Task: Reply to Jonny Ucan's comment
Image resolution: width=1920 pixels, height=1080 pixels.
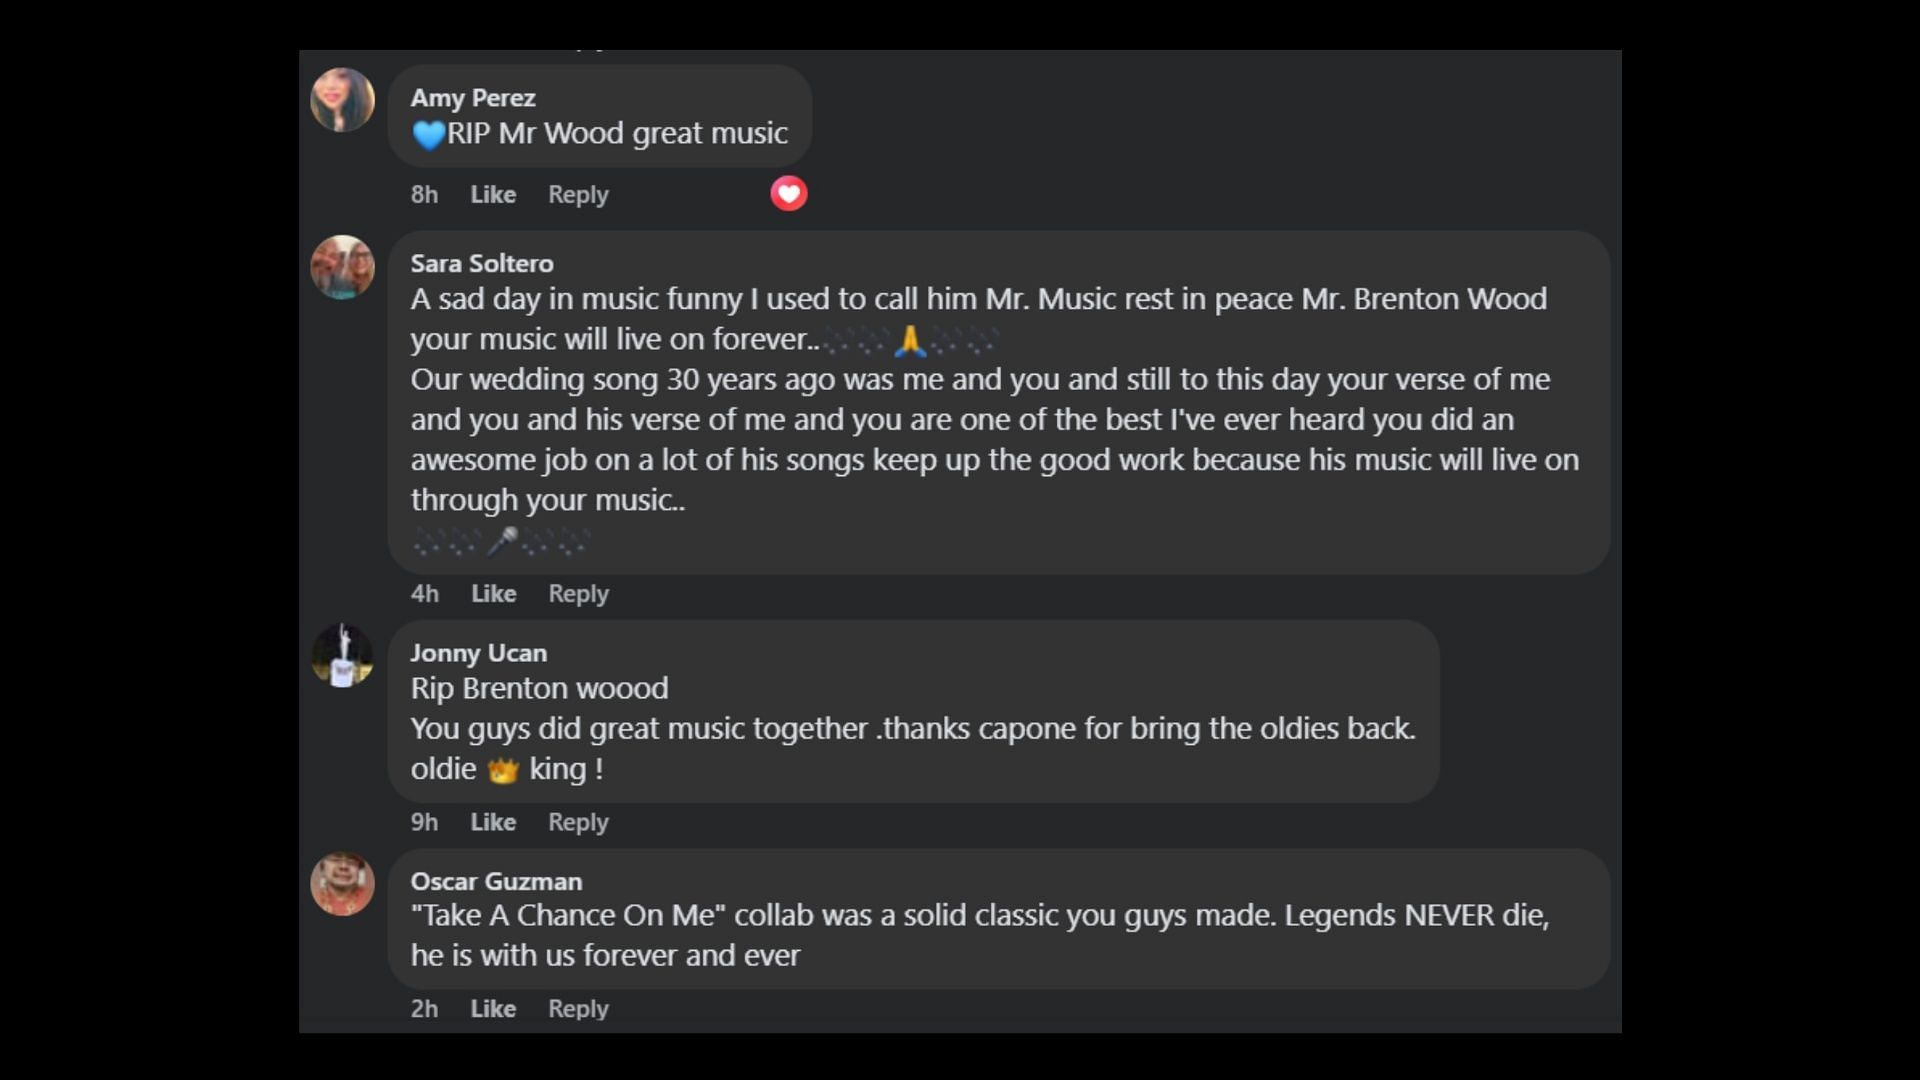Action: click(578, 822)
